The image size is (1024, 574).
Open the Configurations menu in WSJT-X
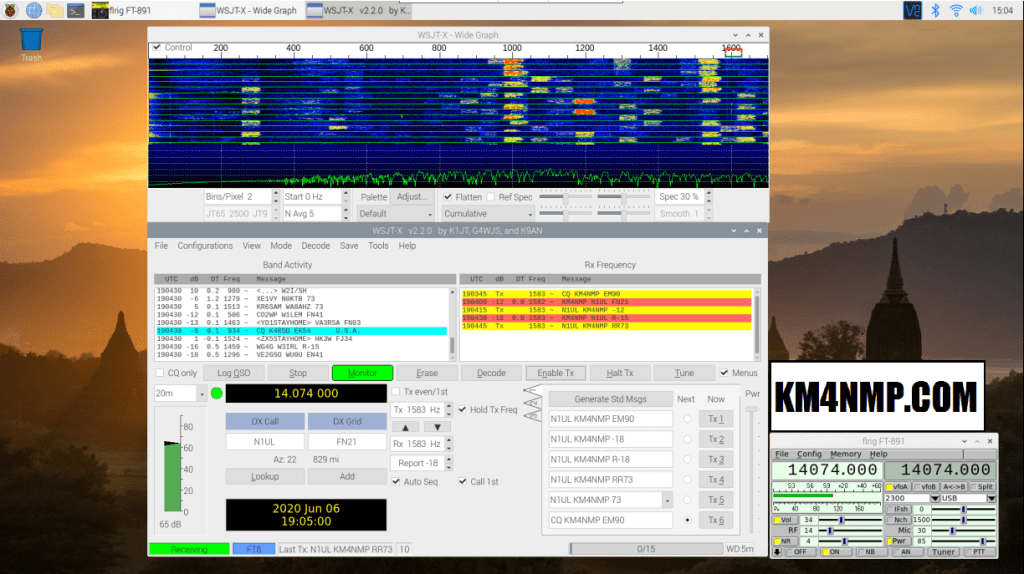(205, 245)
